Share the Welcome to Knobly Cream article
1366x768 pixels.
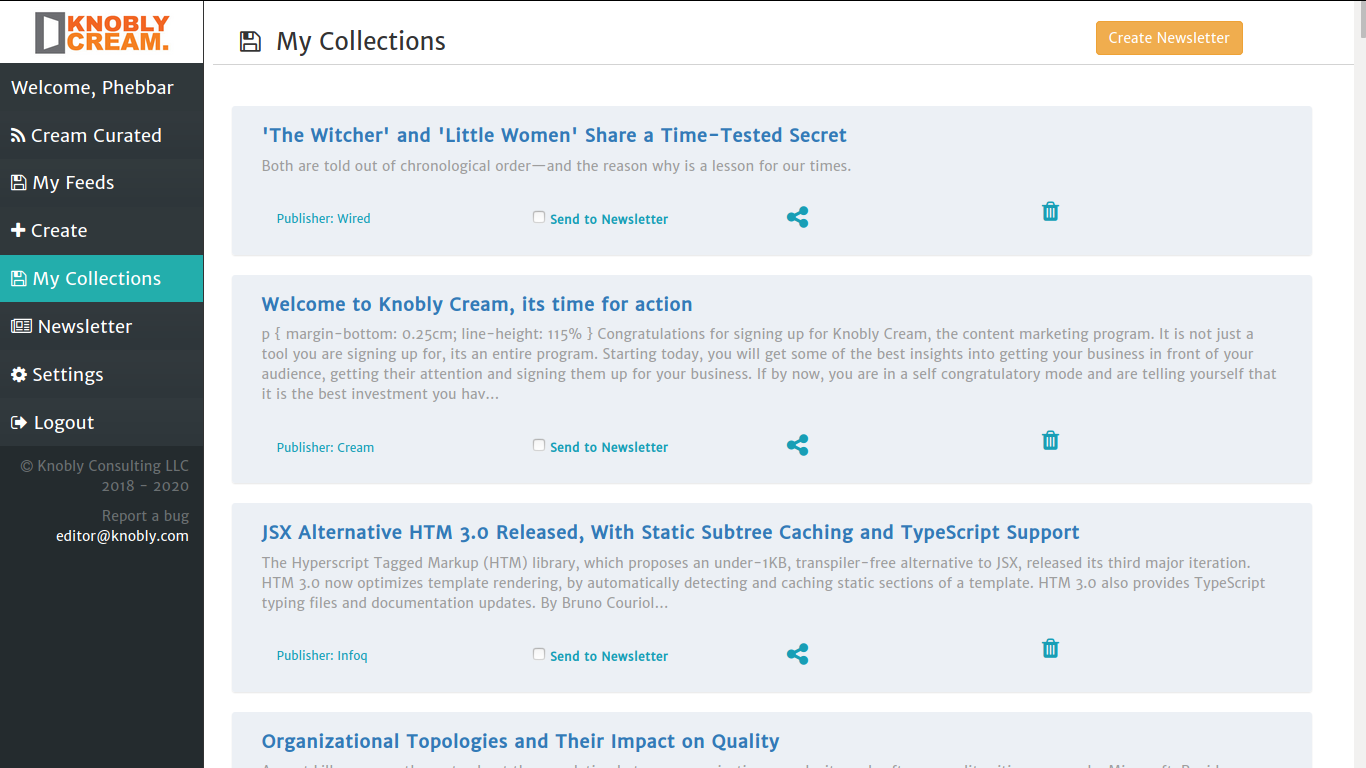point(797,445)
